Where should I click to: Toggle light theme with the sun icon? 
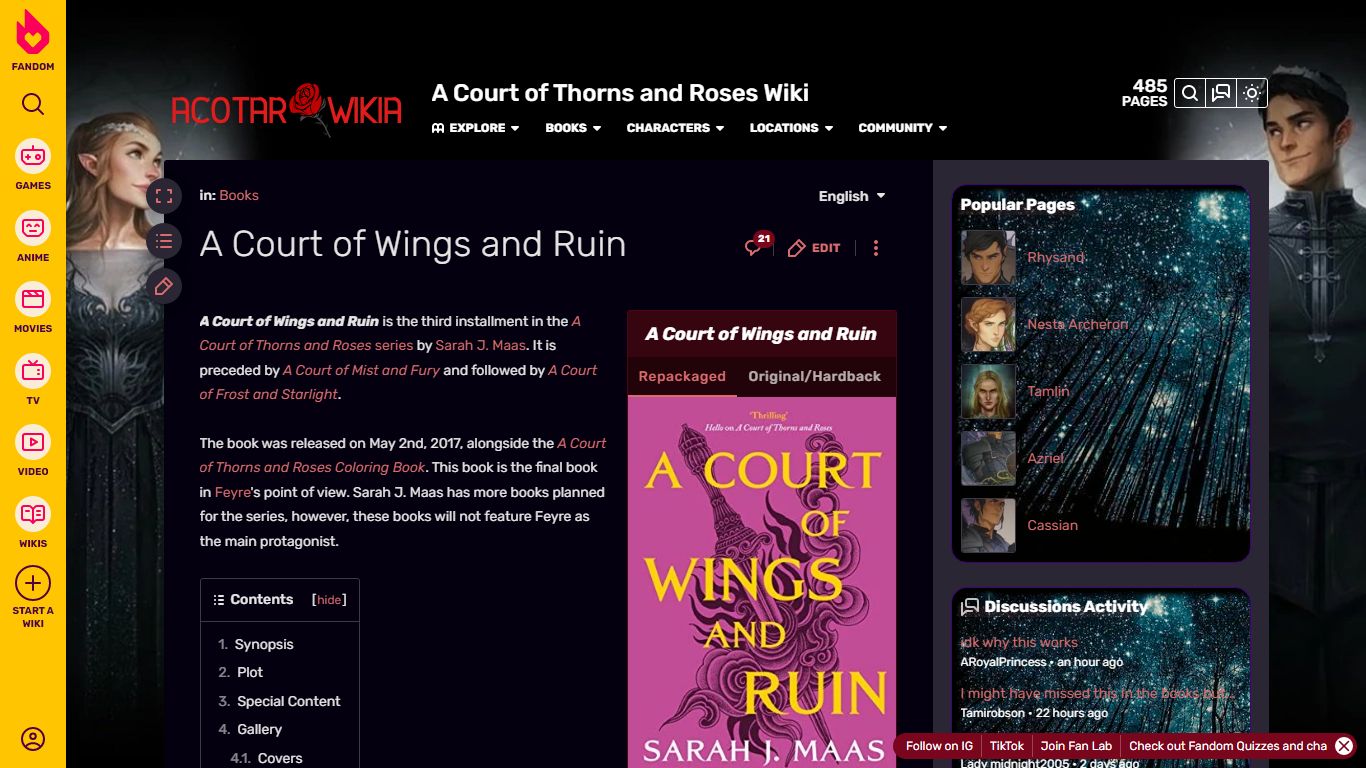(x=1252, y=93)
